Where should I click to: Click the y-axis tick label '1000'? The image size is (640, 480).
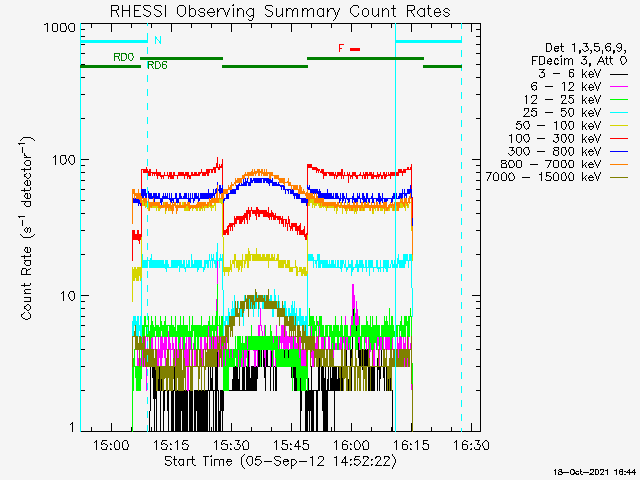(x=60, y=28)
